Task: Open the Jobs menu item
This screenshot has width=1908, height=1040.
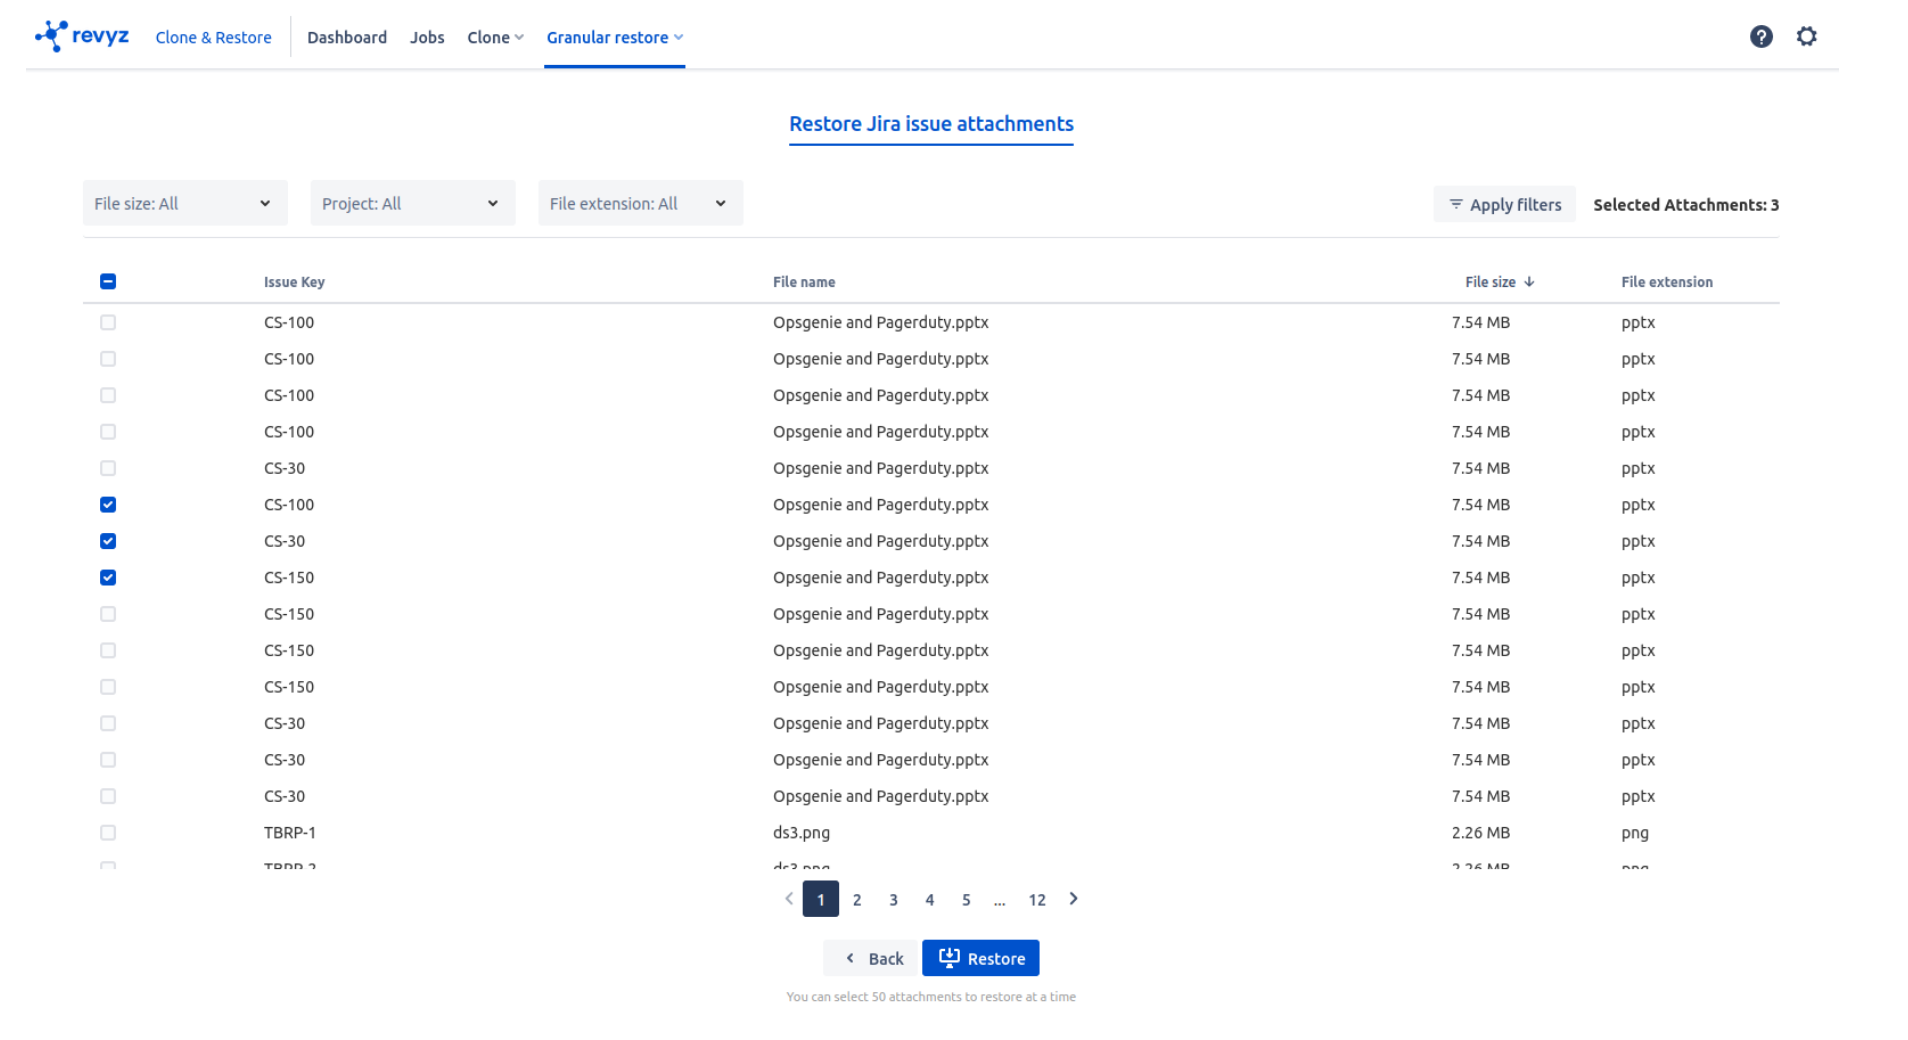Action: click(x=427, y=38)
